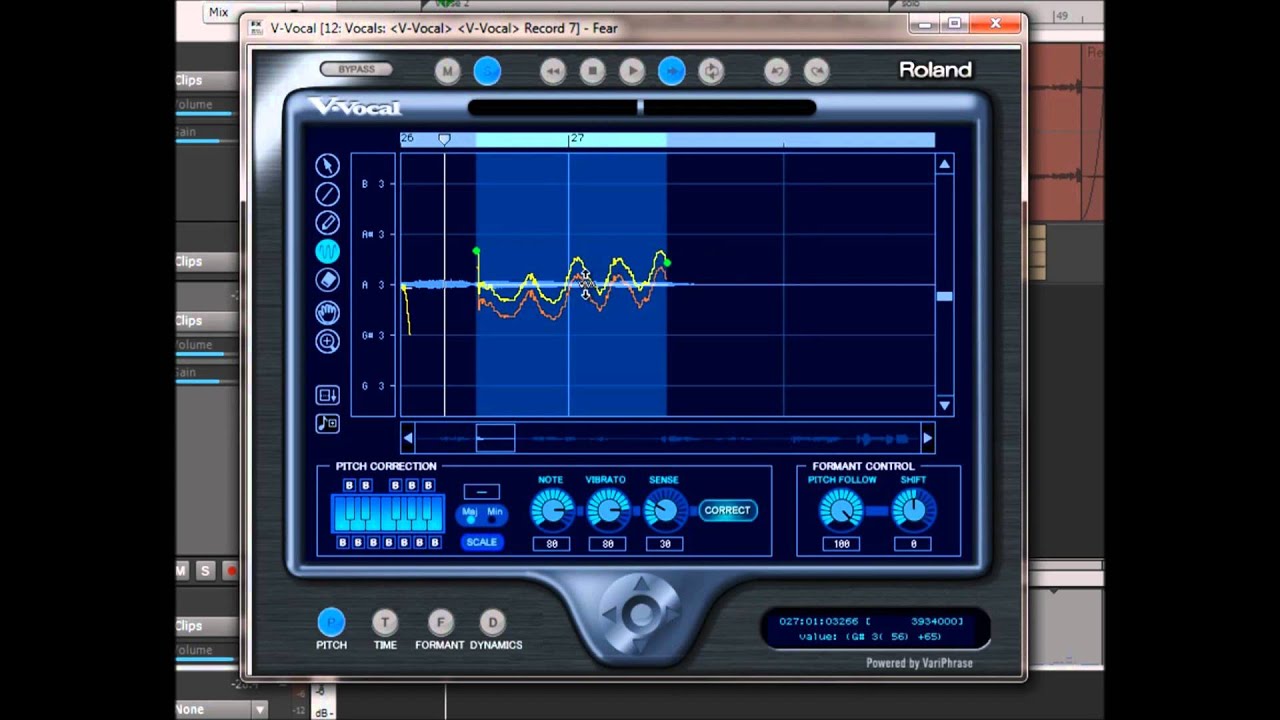Screen dimensions: 1280x720
Task: Toggle the loop playback button
Action: pyautogui.click(x=711, y=71)
